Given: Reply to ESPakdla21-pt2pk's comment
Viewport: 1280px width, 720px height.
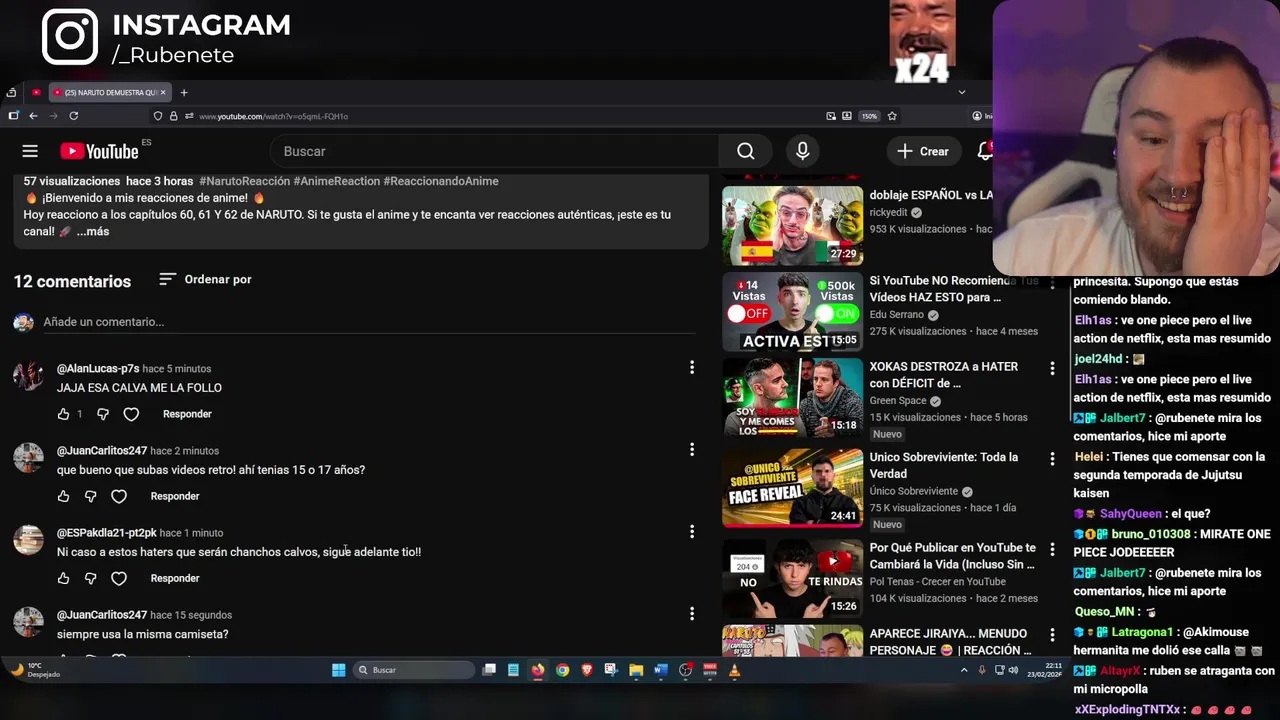Looking at the screenshot, I should click(175, 578).
